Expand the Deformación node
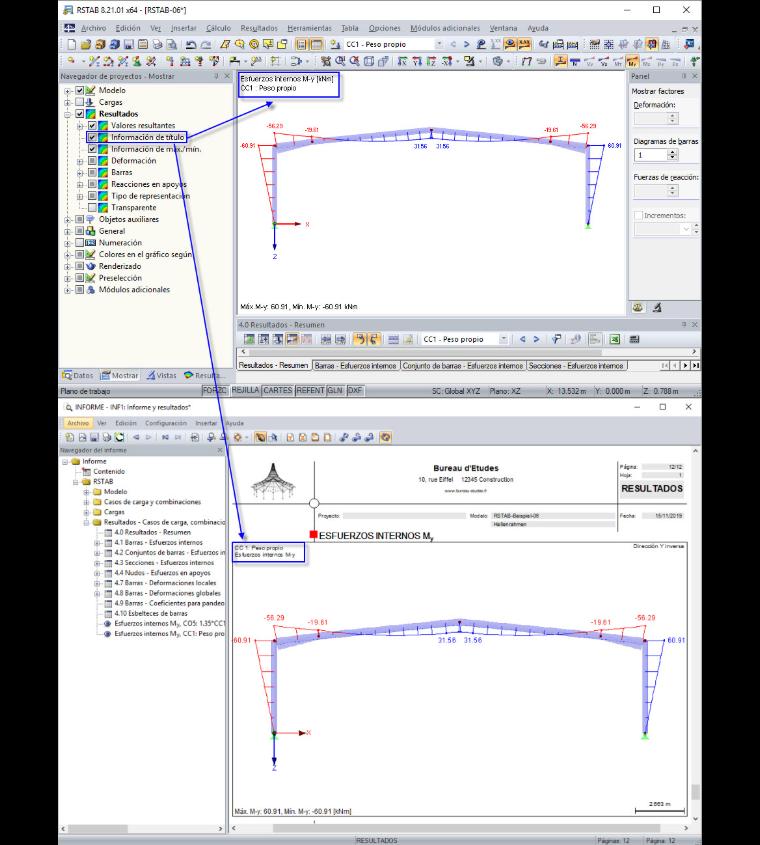This screenshot has height=845, width=760. point(80,161)
